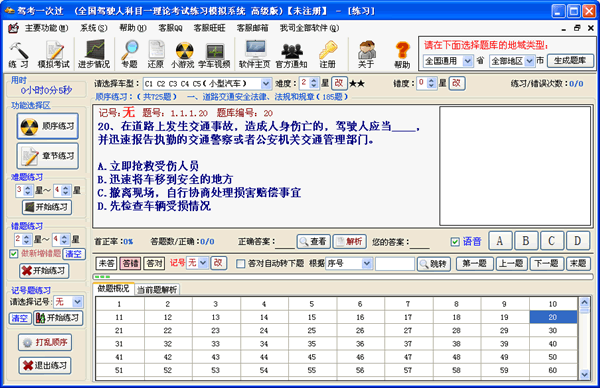This screenshot has width=600, height=388.
Task: Toggle 答对自动转下题 checkbox
Action: [x=241, y=264]
